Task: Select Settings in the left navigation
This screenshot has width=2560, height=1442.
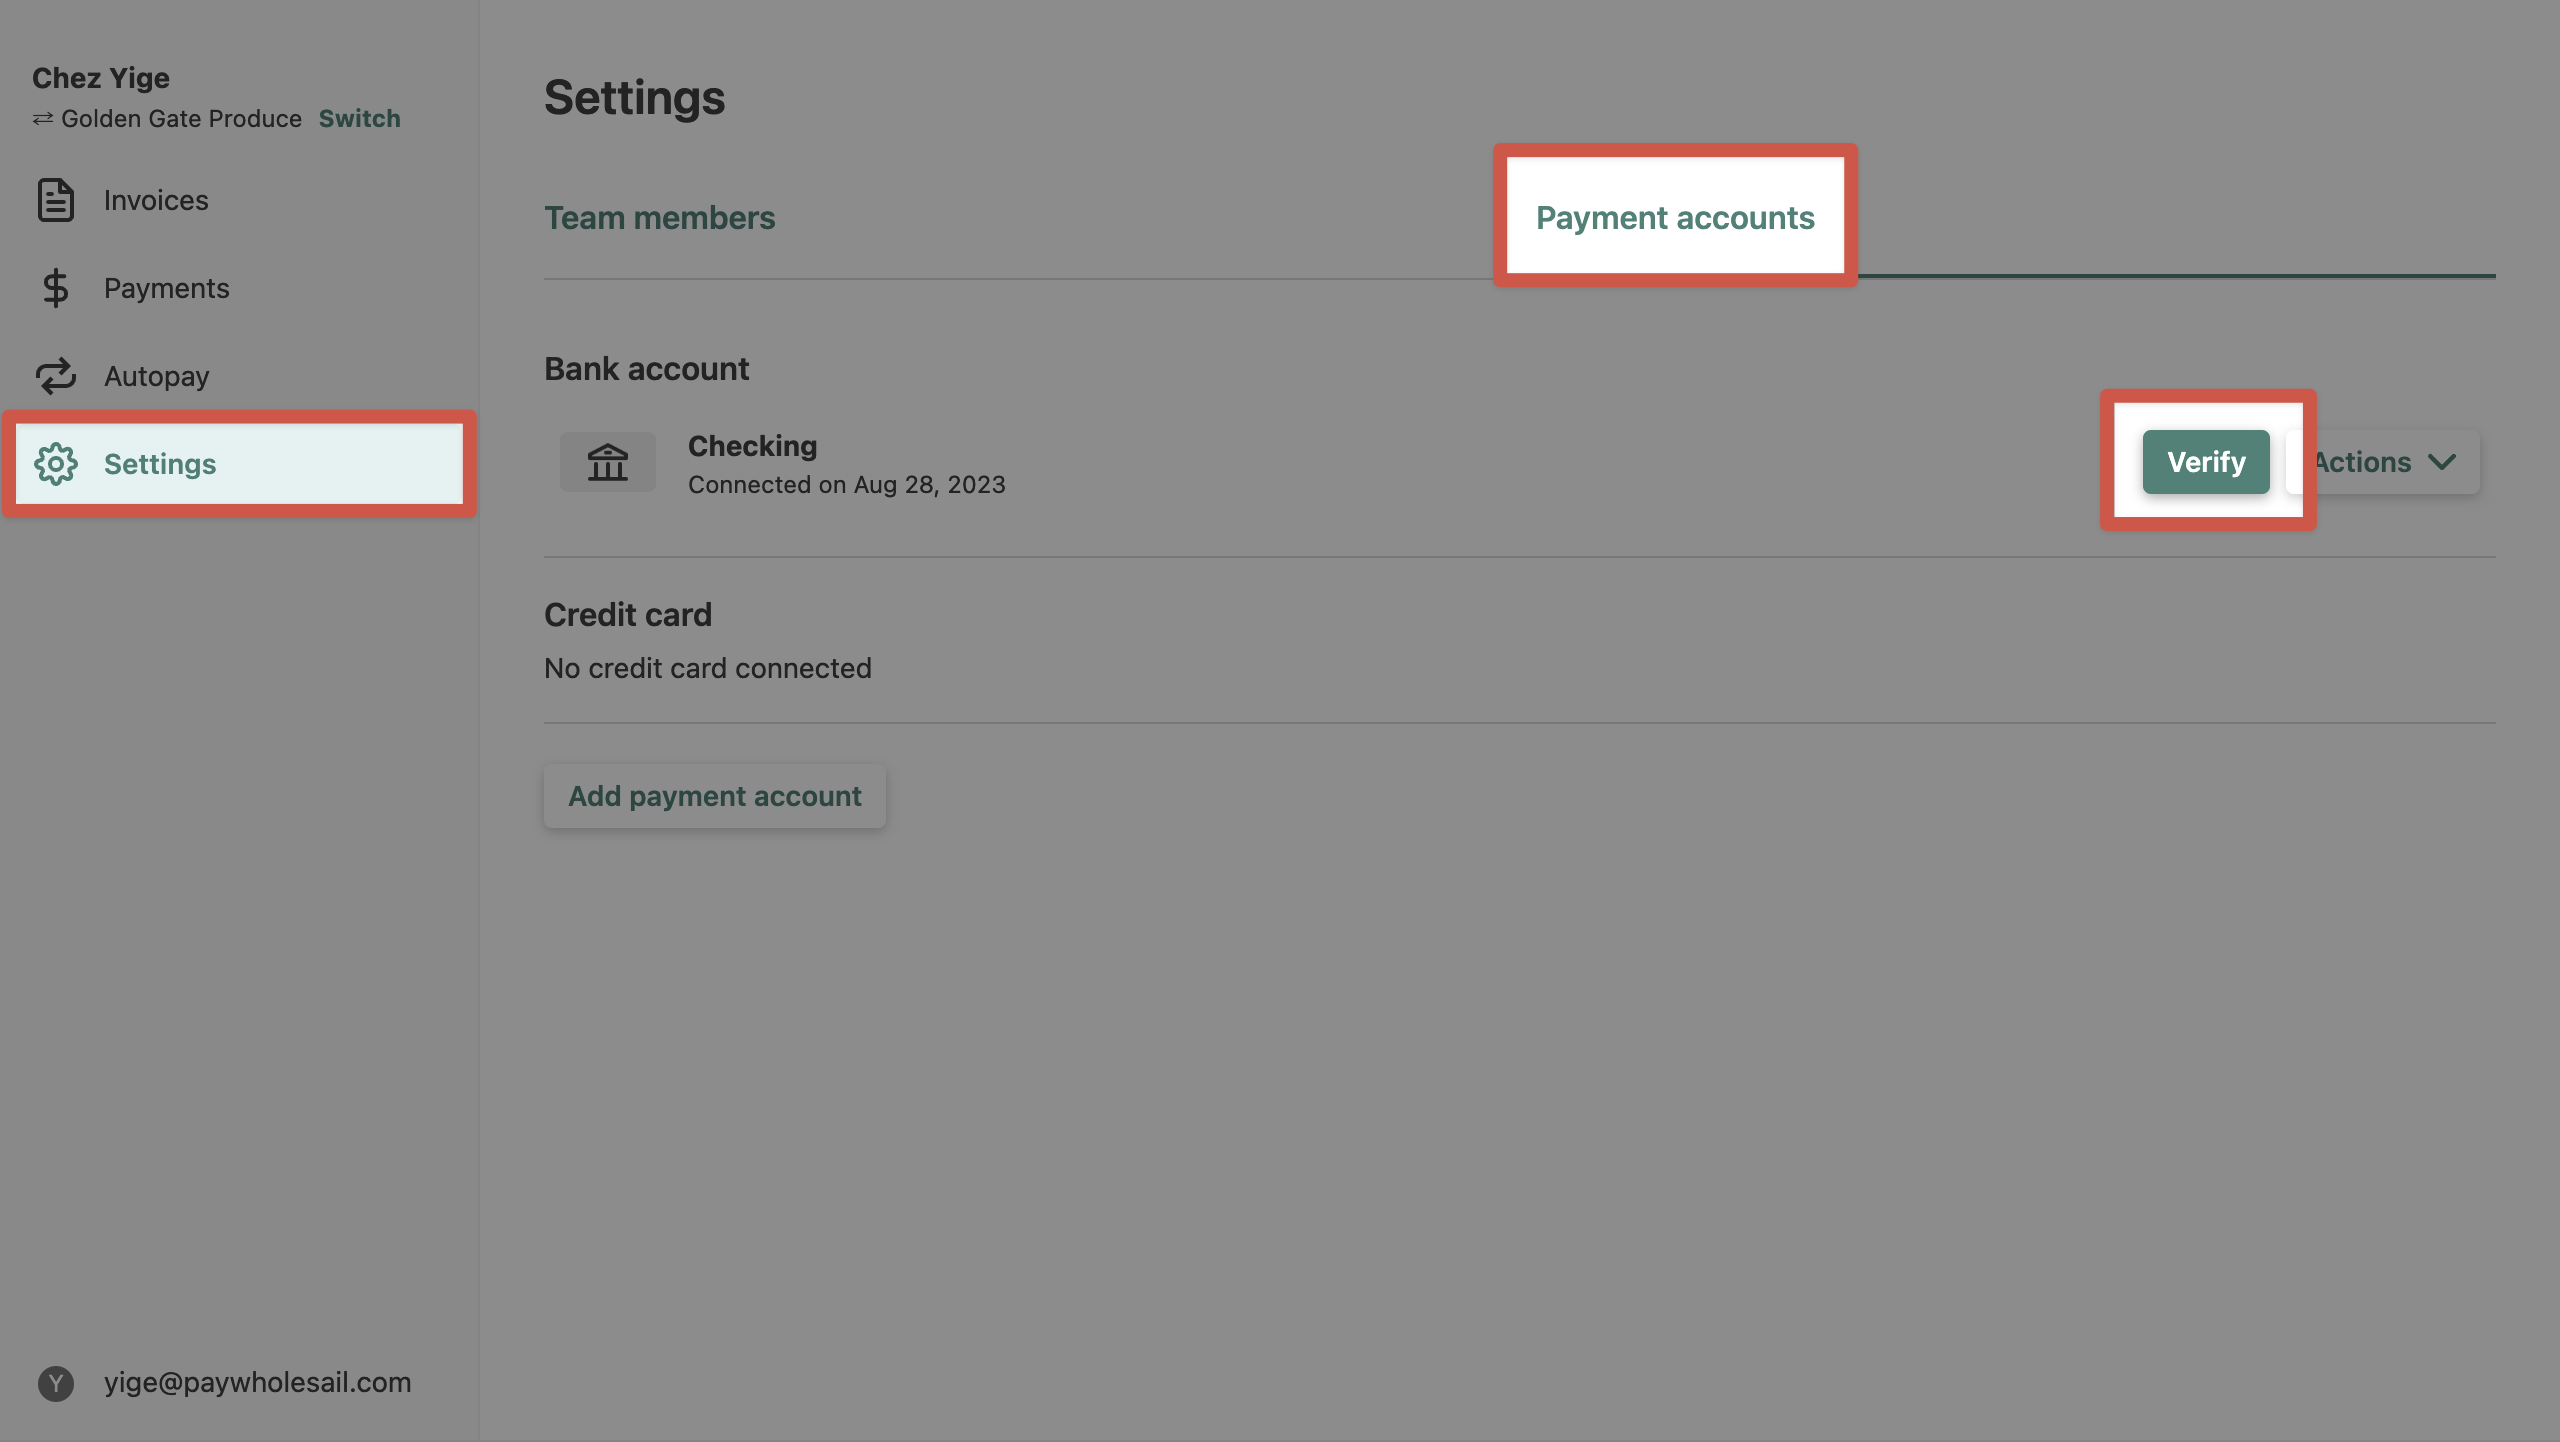Action: tap(160, 463)
